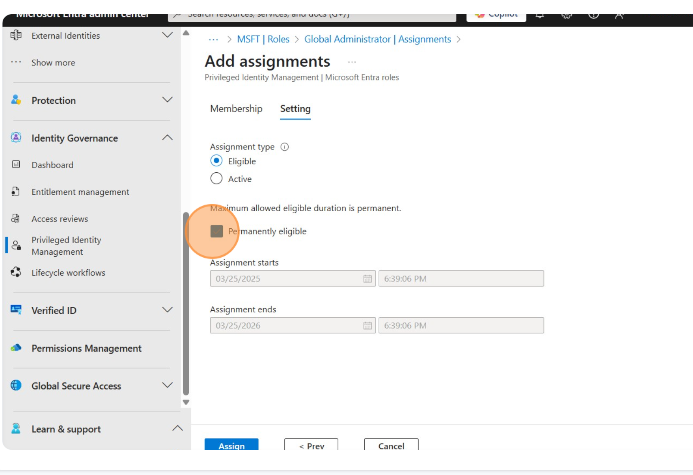Viewport: 693px width, 475px height.
Task: Click the search resources box at top
Action: 312,16
